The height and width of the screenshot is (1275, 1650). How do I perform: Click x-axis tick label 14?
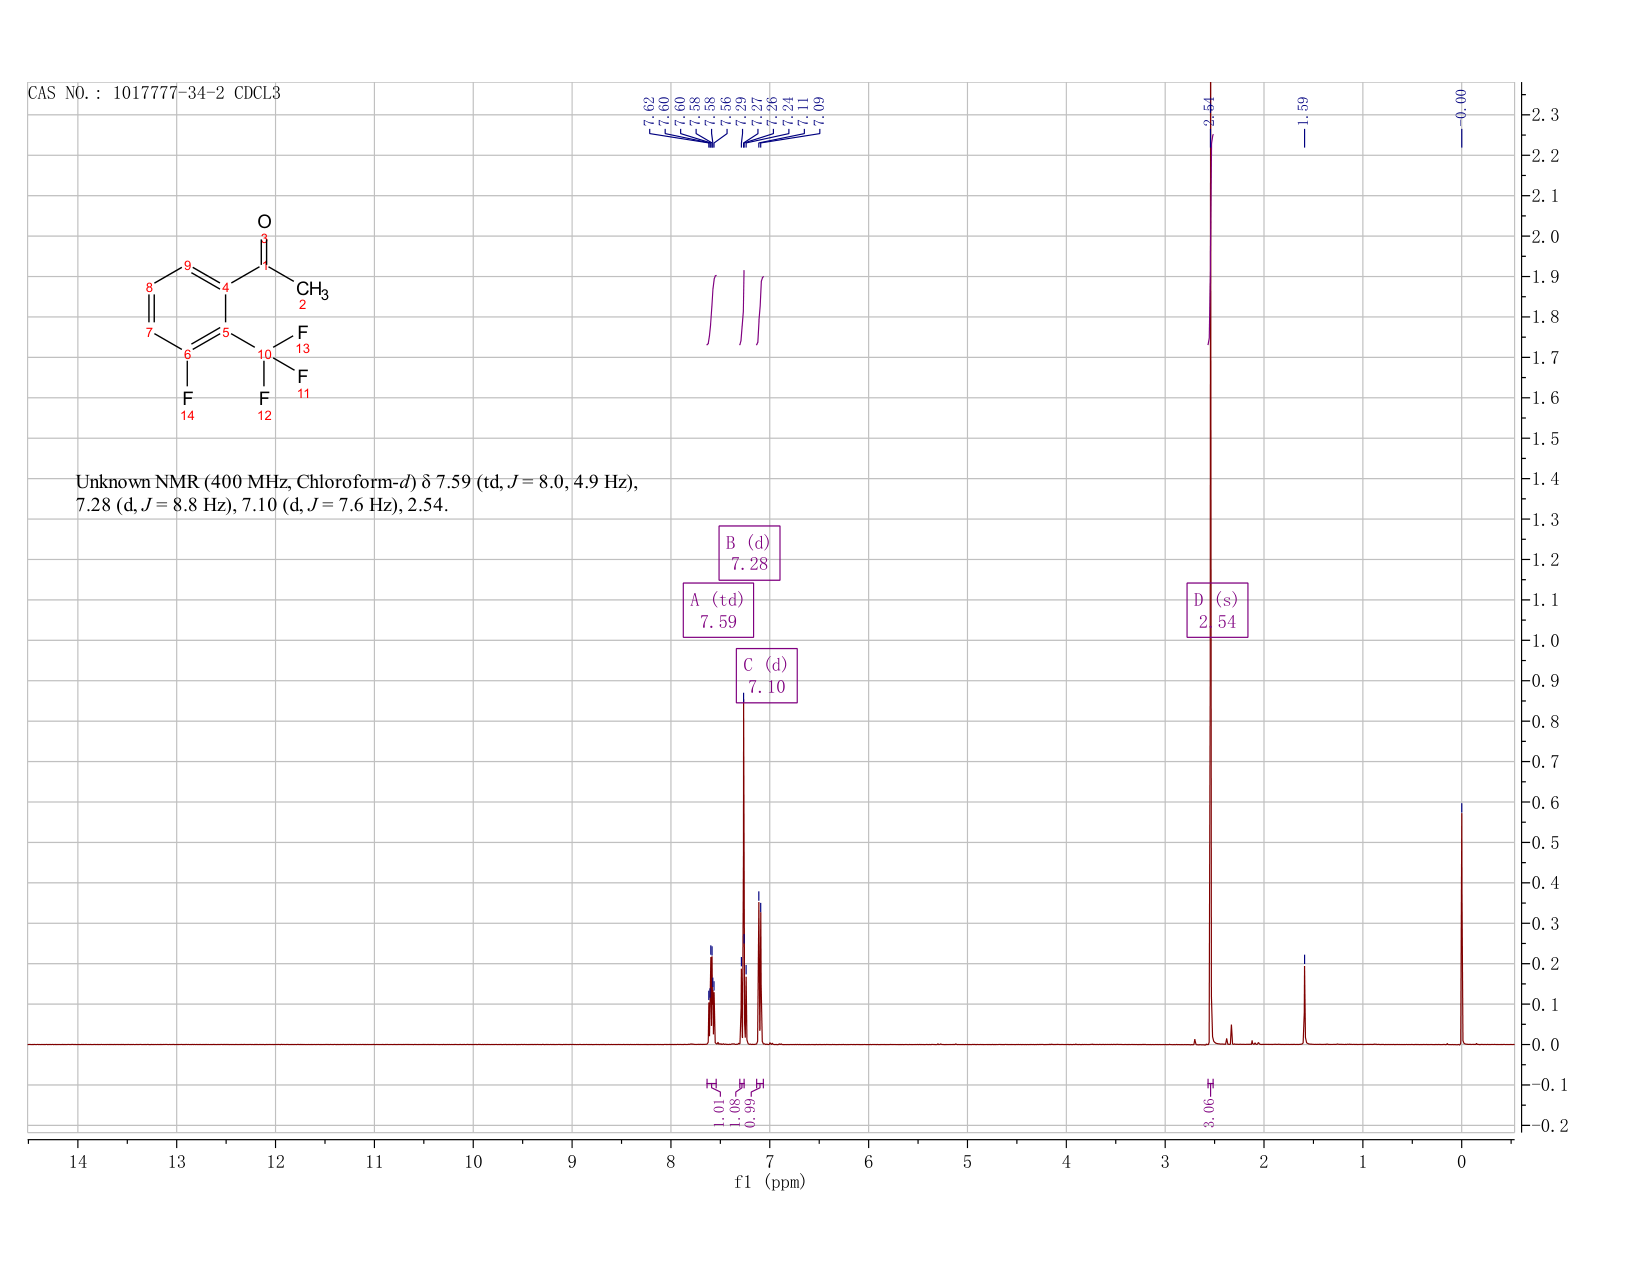78,1161
